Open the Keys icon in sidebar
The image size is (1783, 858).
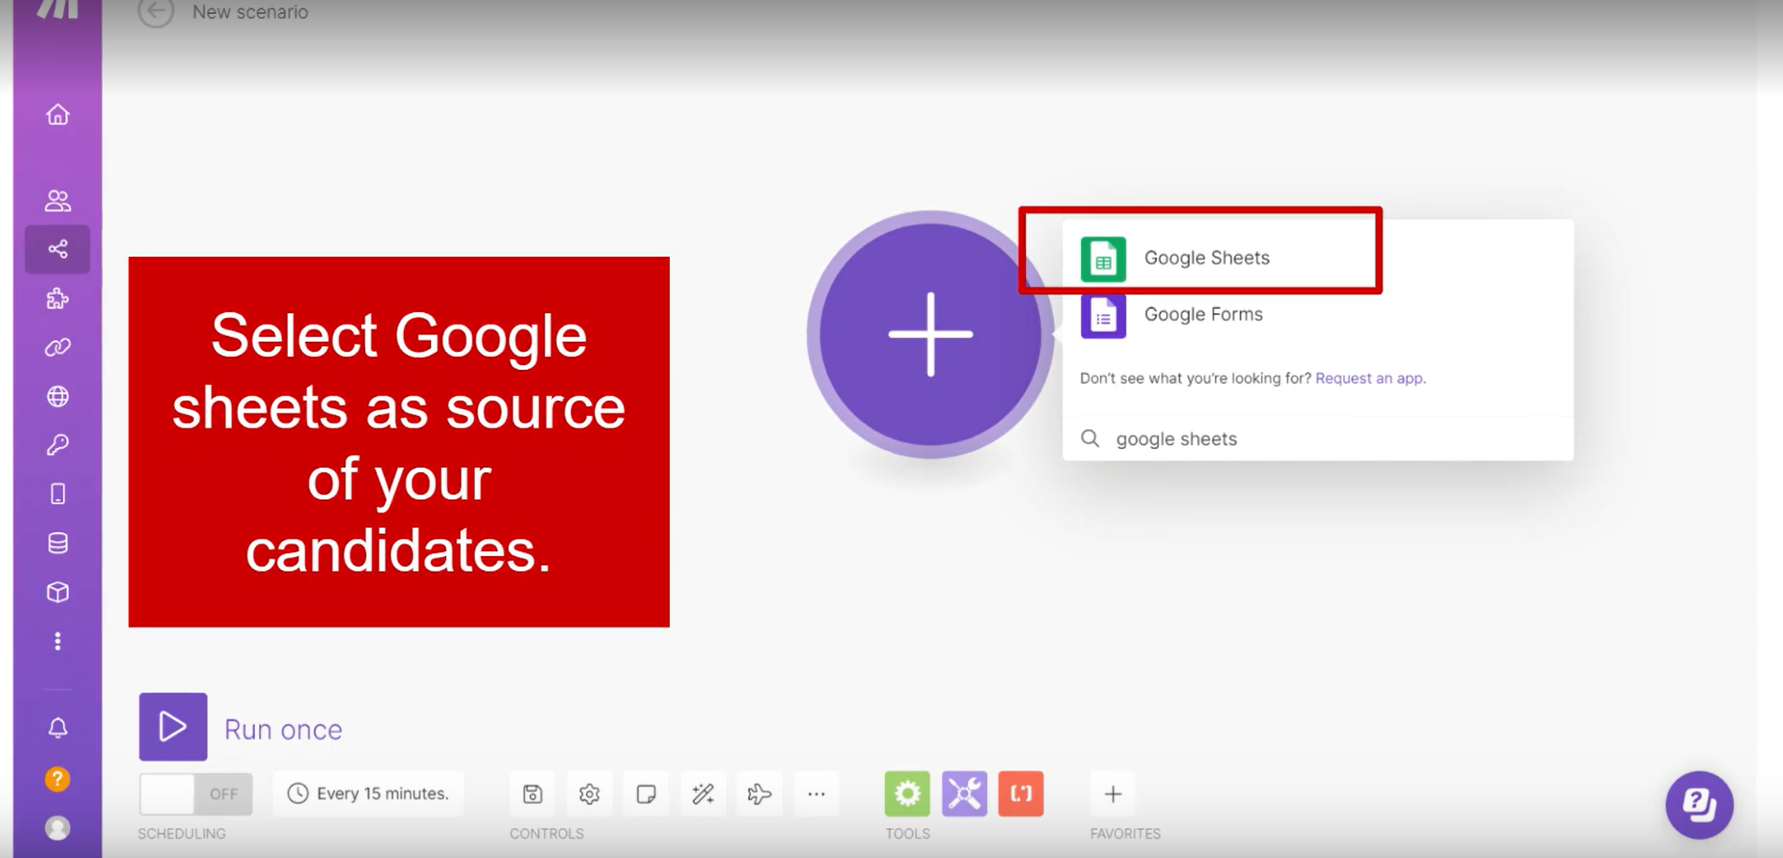click(58, 445)
